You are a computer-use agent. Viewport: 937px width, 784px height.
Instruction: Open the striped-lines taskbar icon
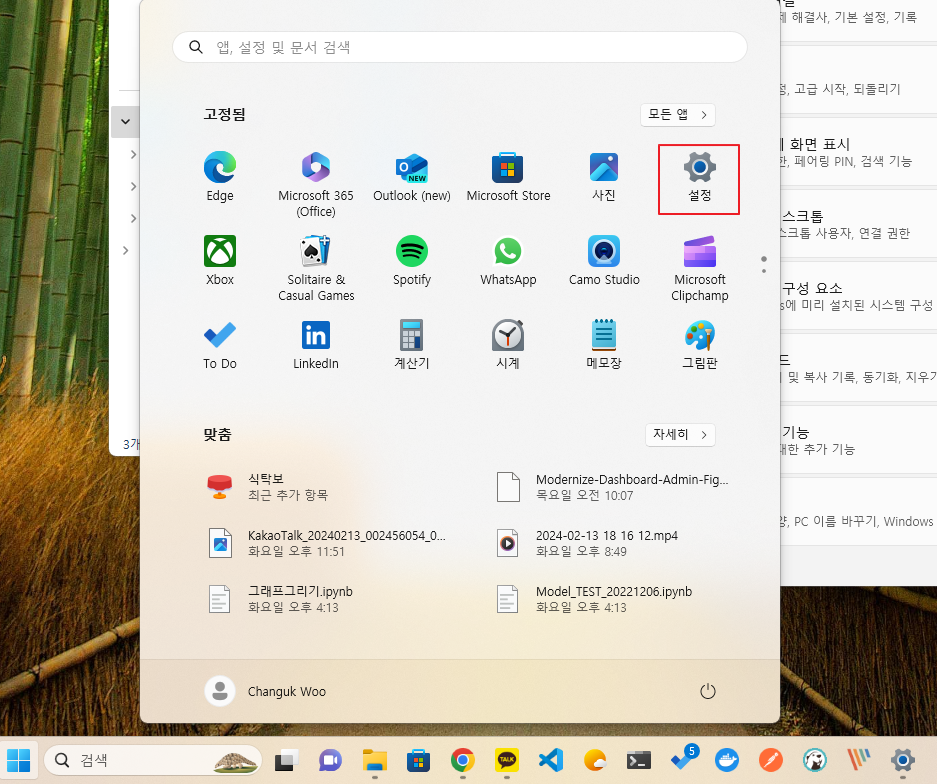(859, 760)
